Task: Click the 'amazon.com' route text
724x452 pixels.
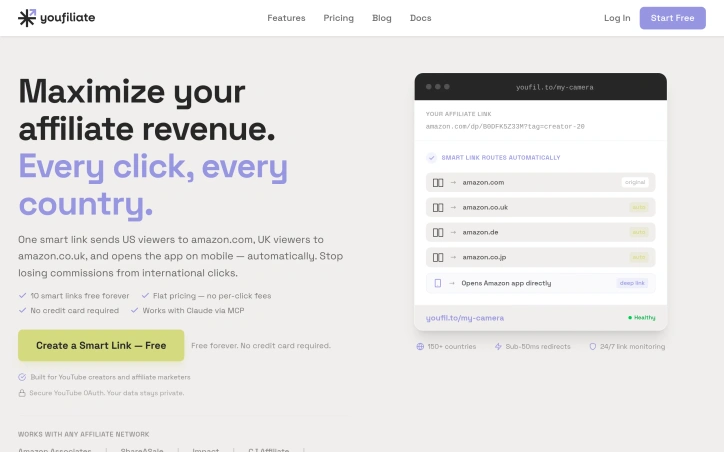Action: [x=483, y=182]
